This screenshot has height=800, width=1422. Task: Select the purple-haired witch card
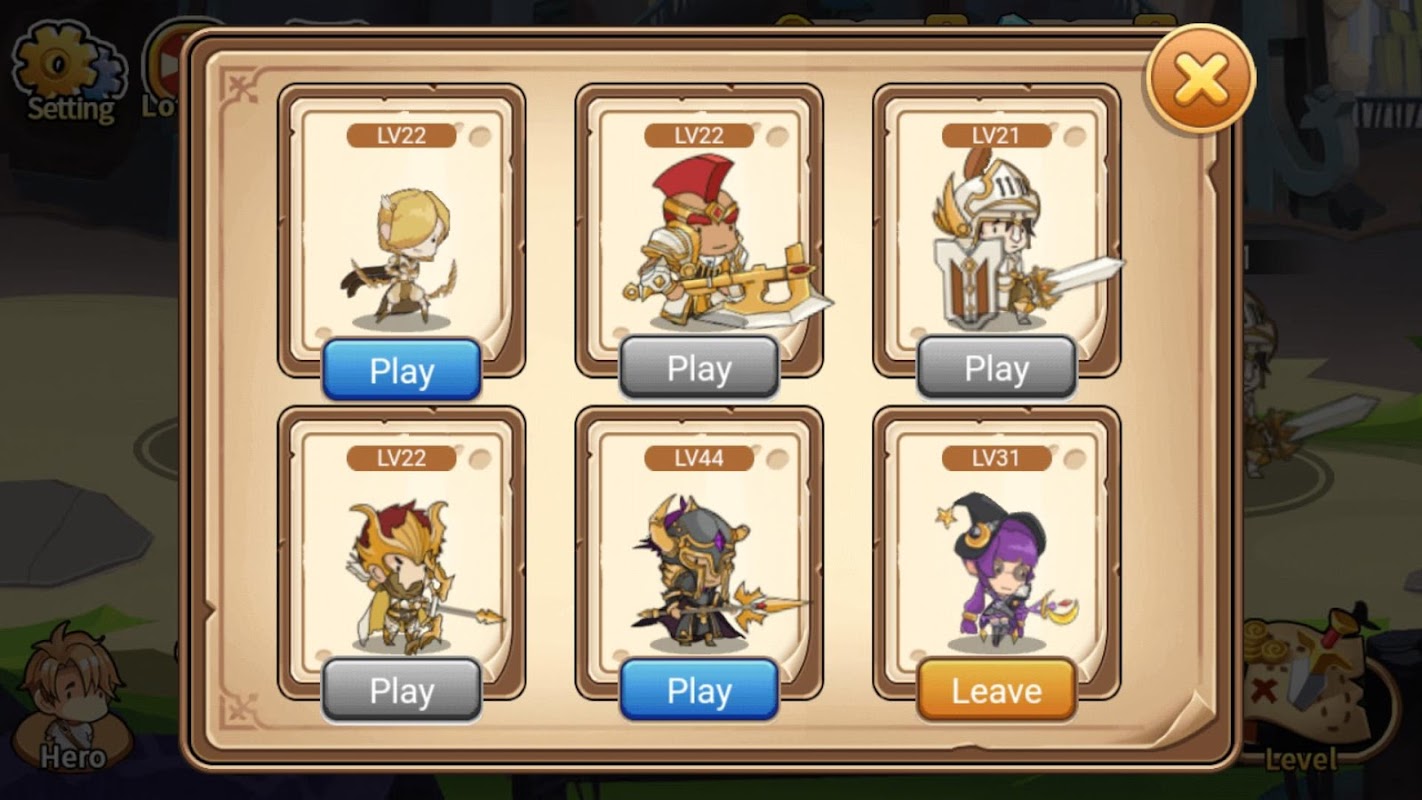997,551
